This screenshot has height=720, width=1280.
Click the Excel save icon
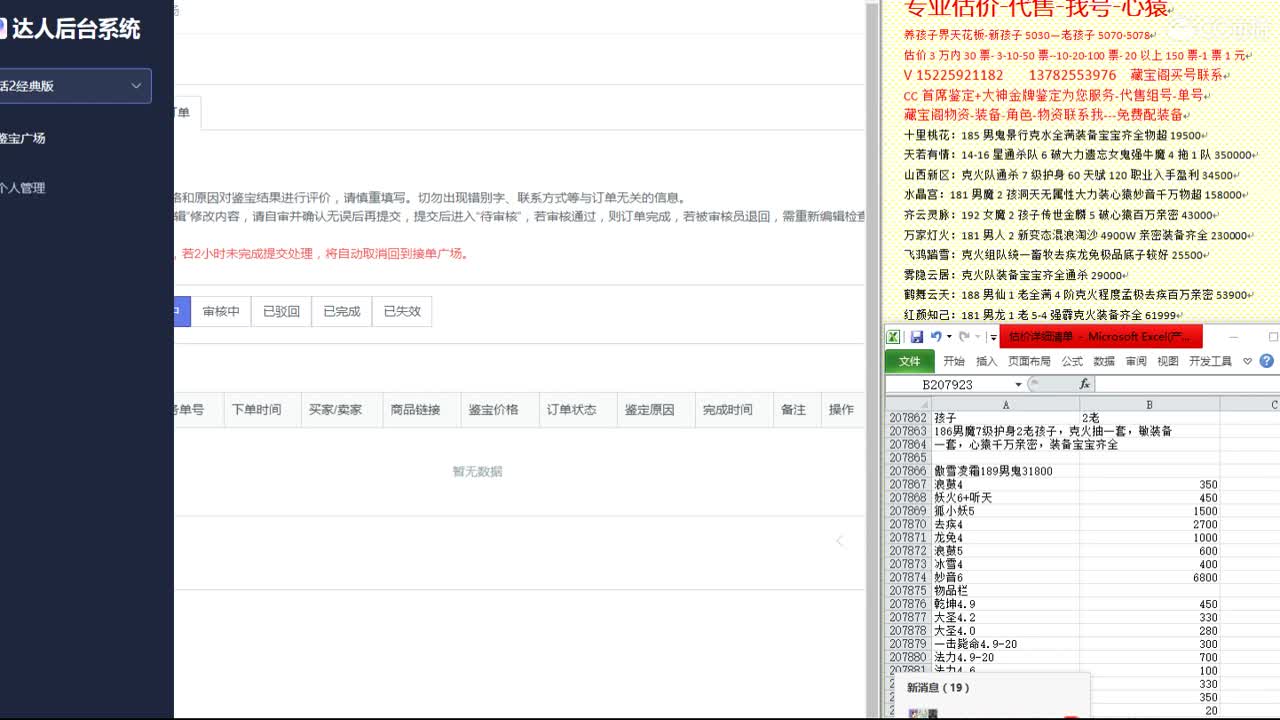point(917,337)
